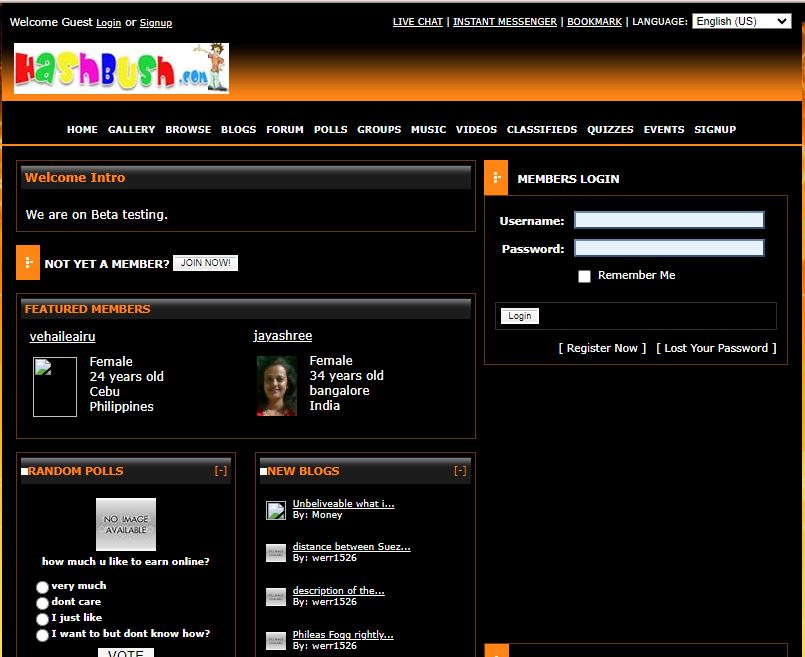Click the No Image Available poll picture

(x=126, y=524)
